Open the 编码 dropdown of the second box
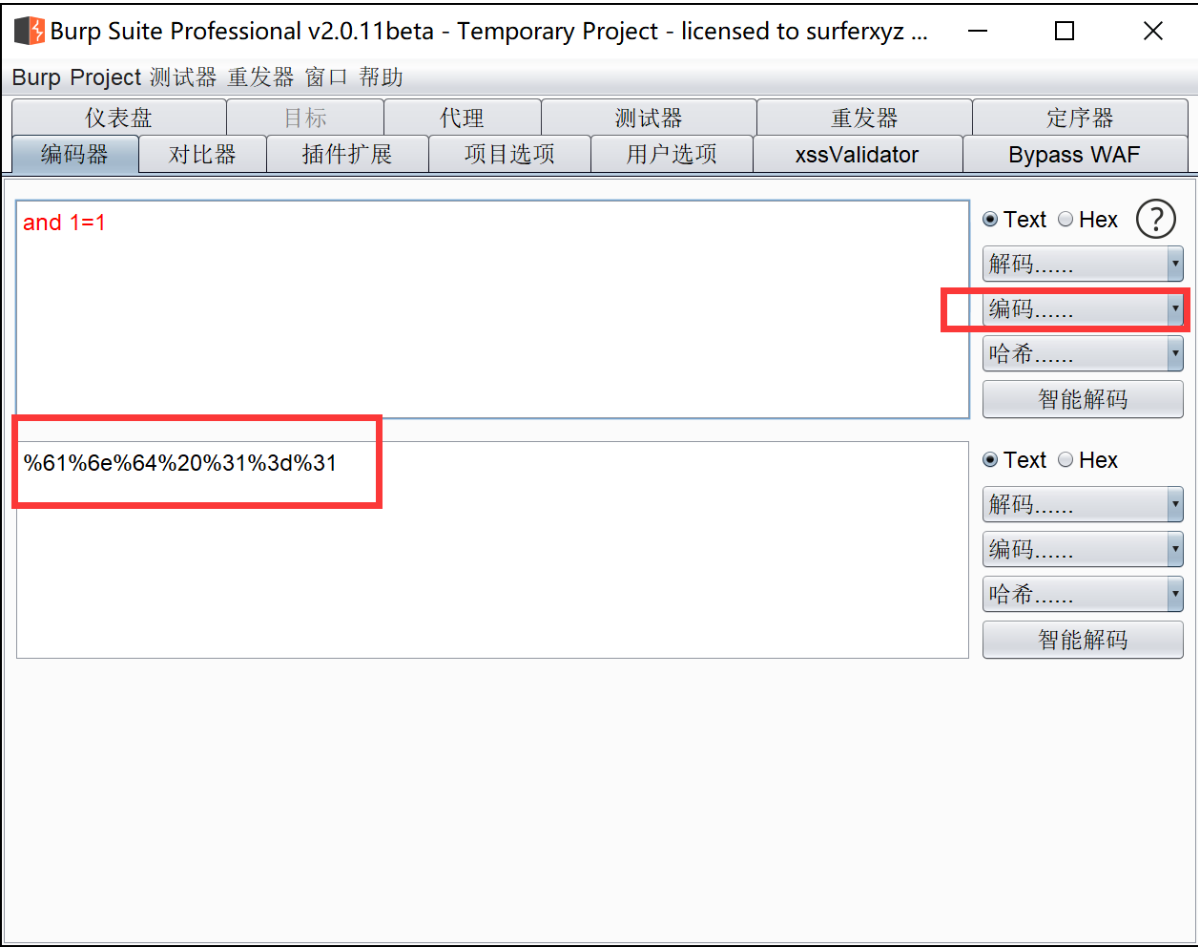Viewport: 1198px width, 948px height. [x=1083, y=549]
